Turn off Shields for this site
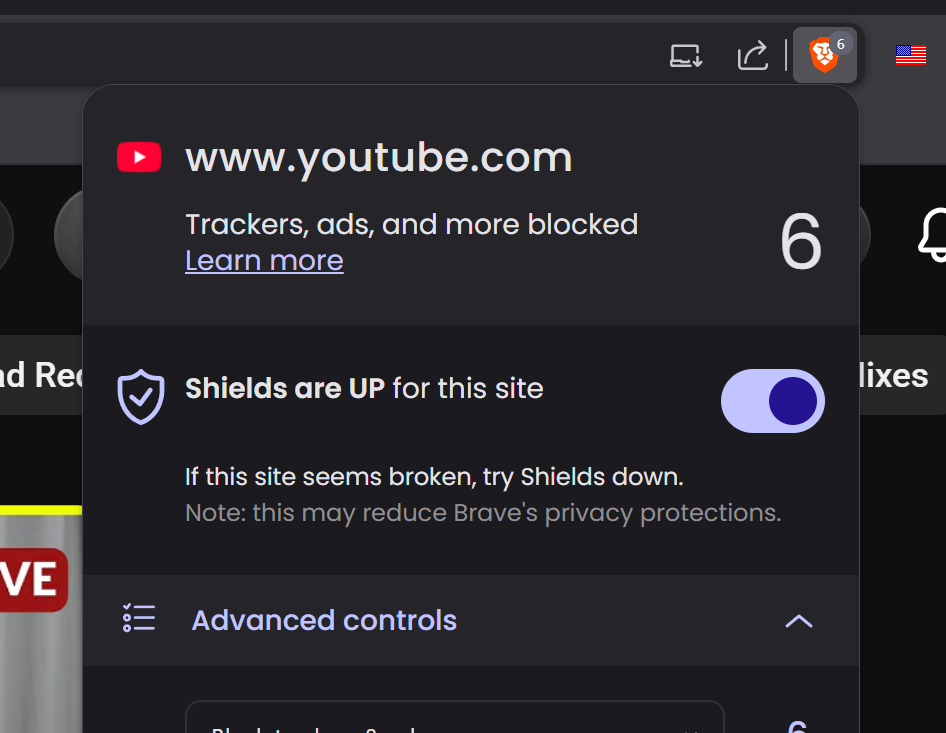Image resolution: width=946 pixels, height=733 pixels. 772,401
